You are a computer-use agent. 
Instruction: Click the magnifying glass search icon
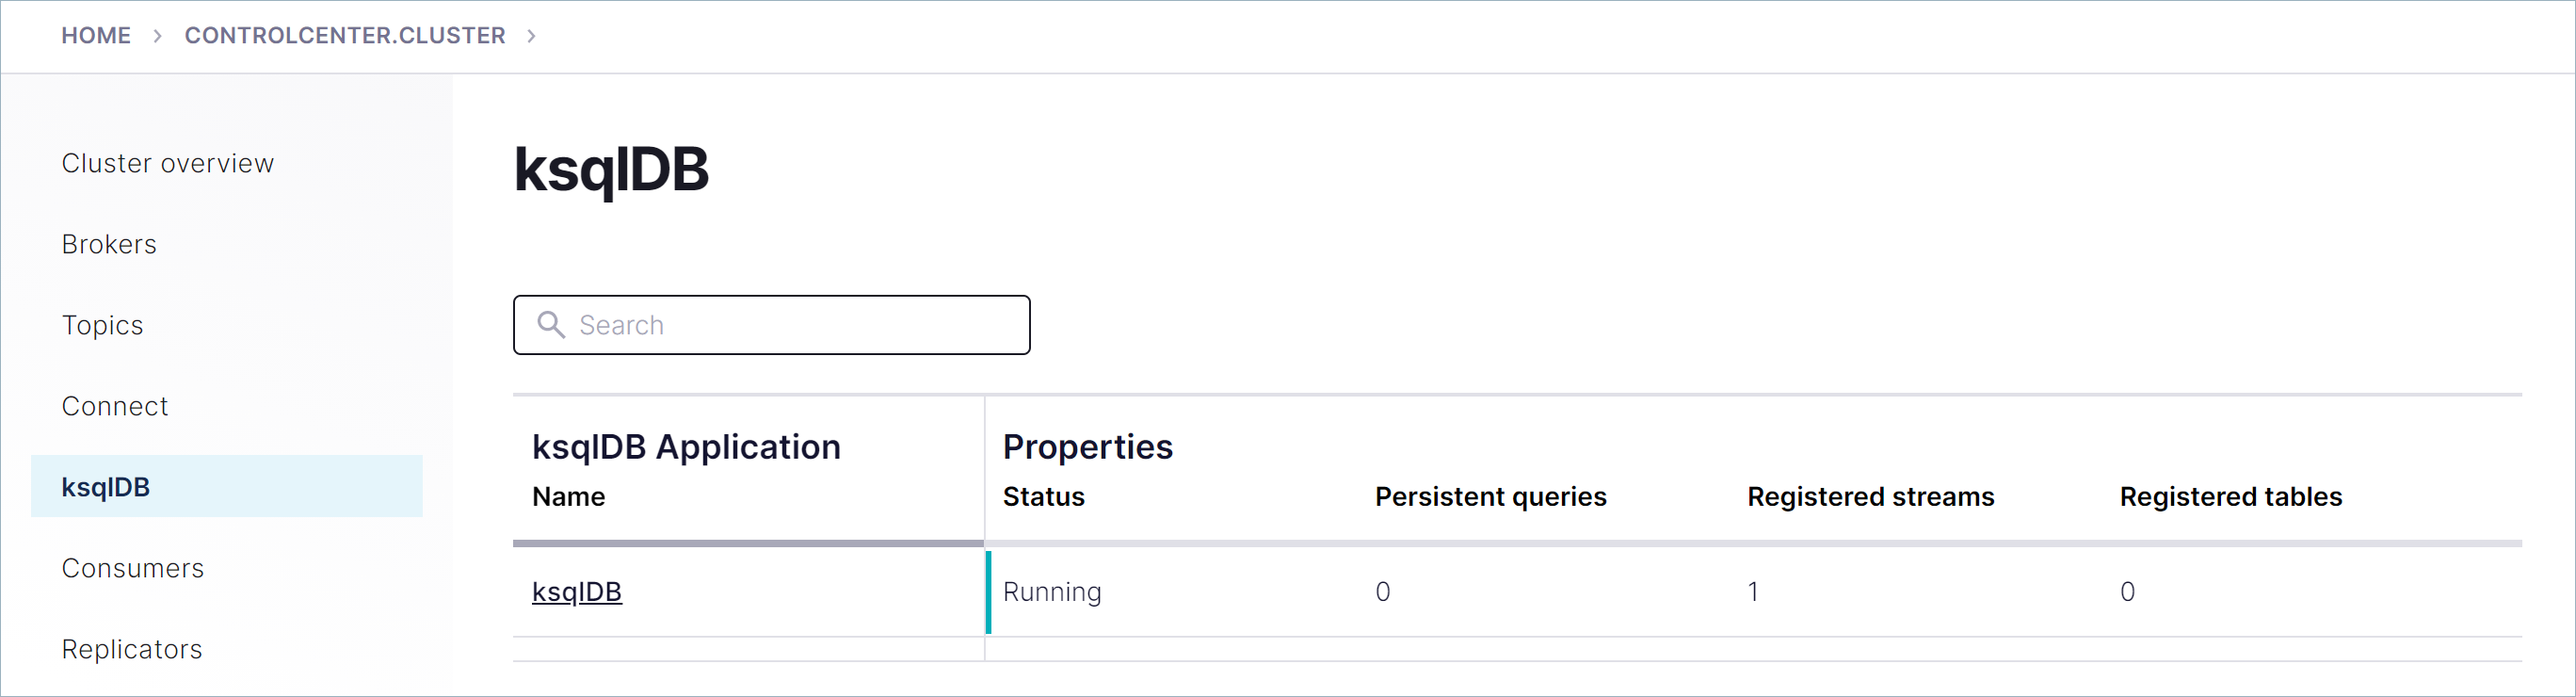[x=551, y=324]
